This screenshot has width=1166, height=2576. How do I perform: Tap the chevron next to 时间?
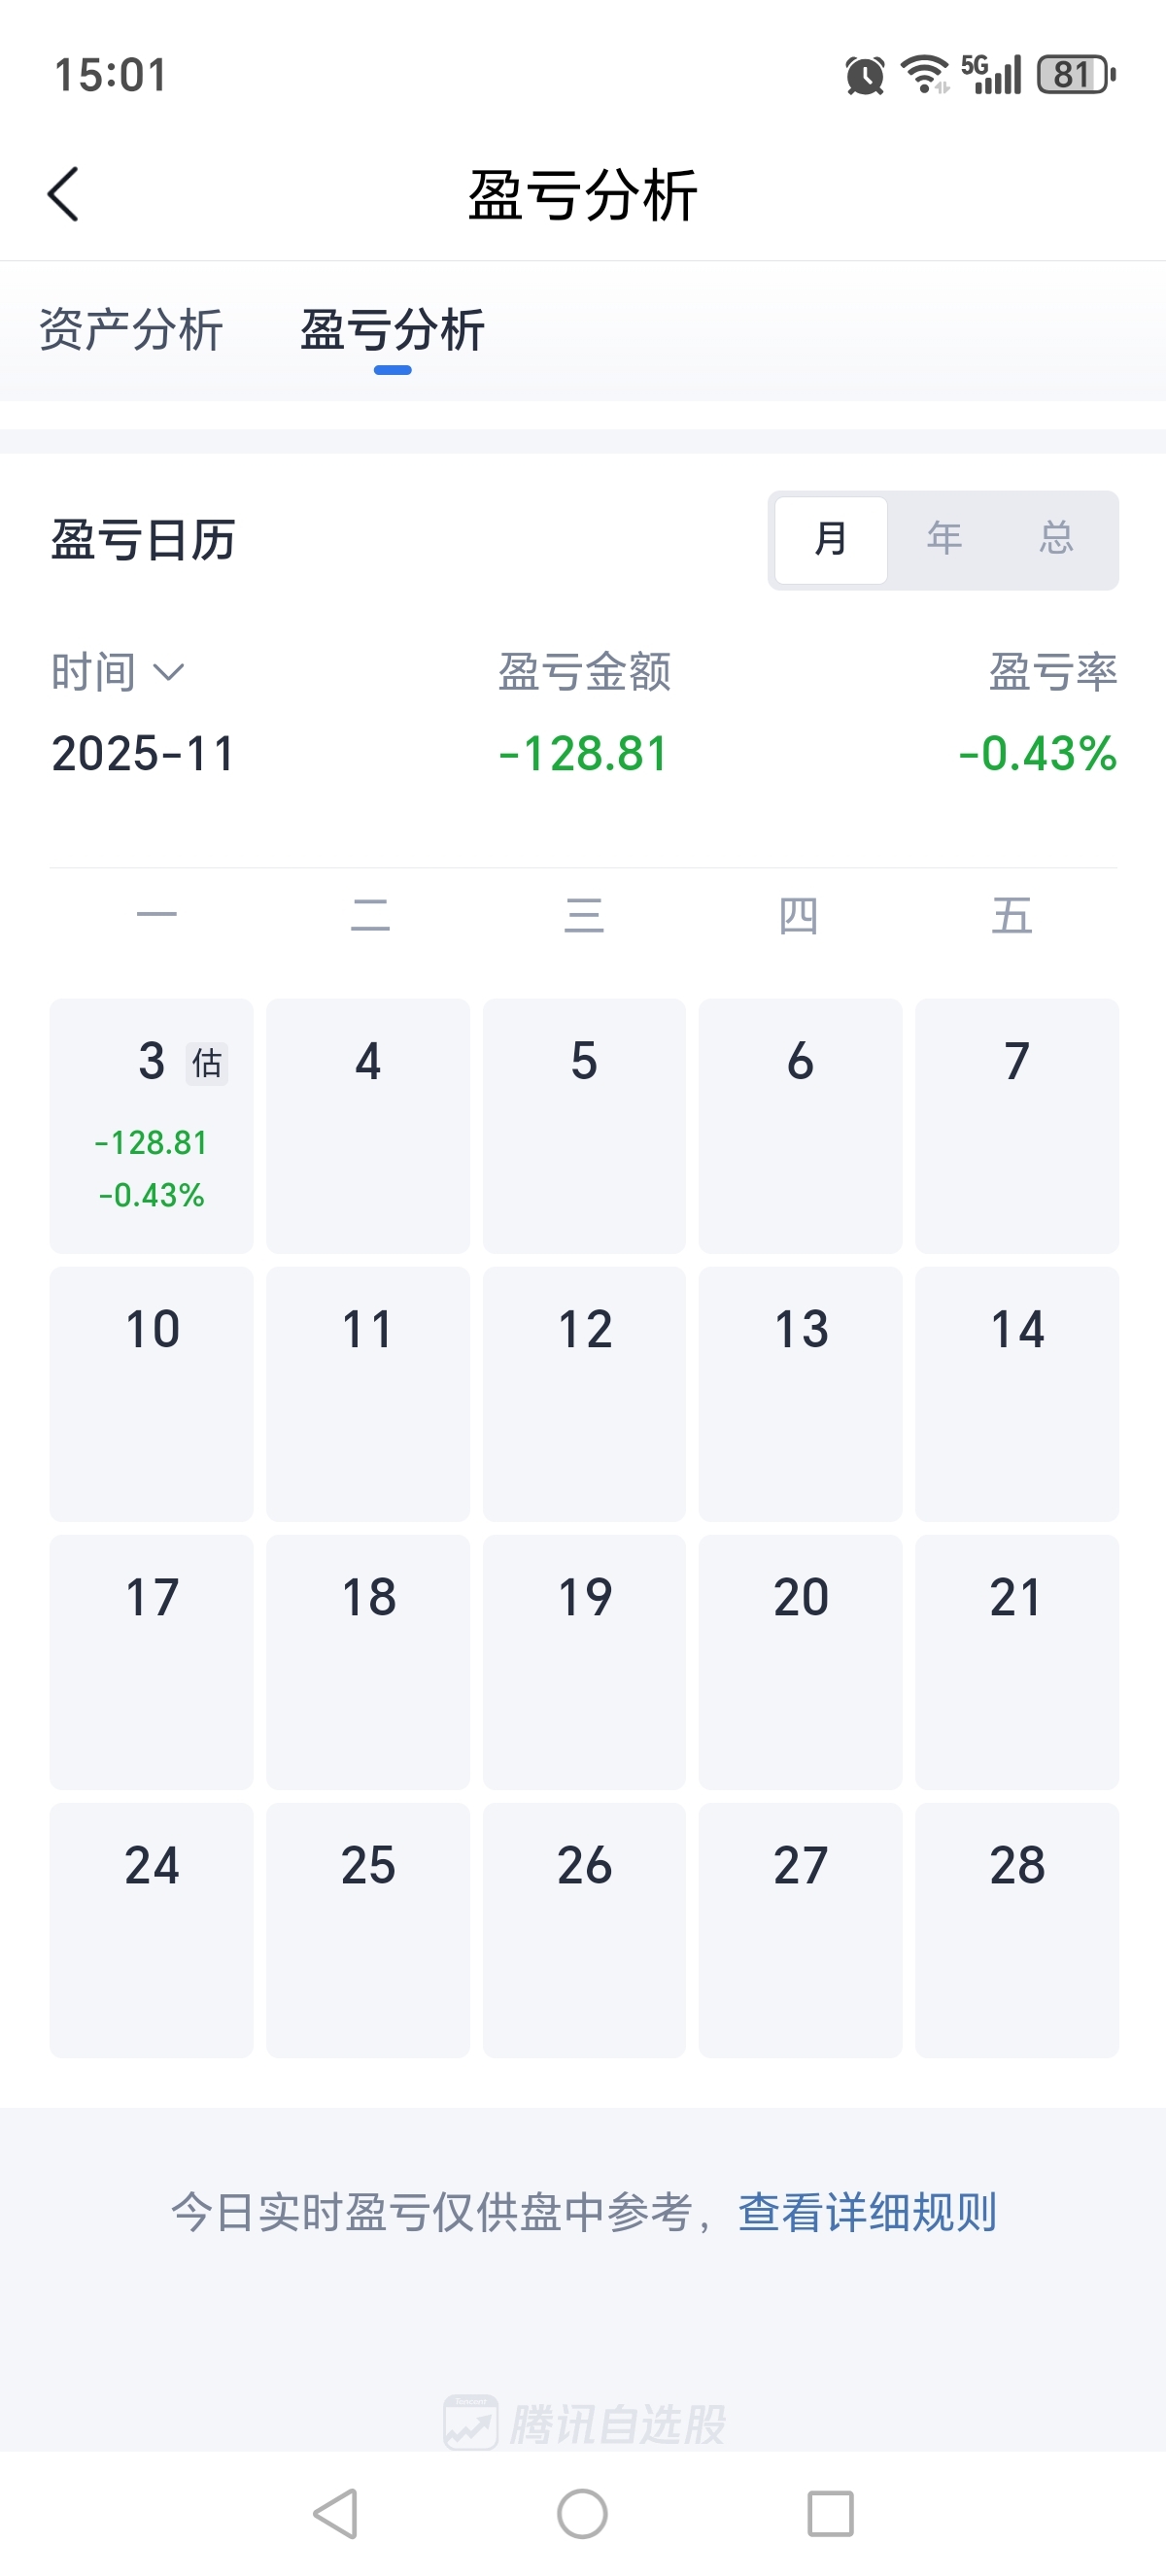point(169,671)
